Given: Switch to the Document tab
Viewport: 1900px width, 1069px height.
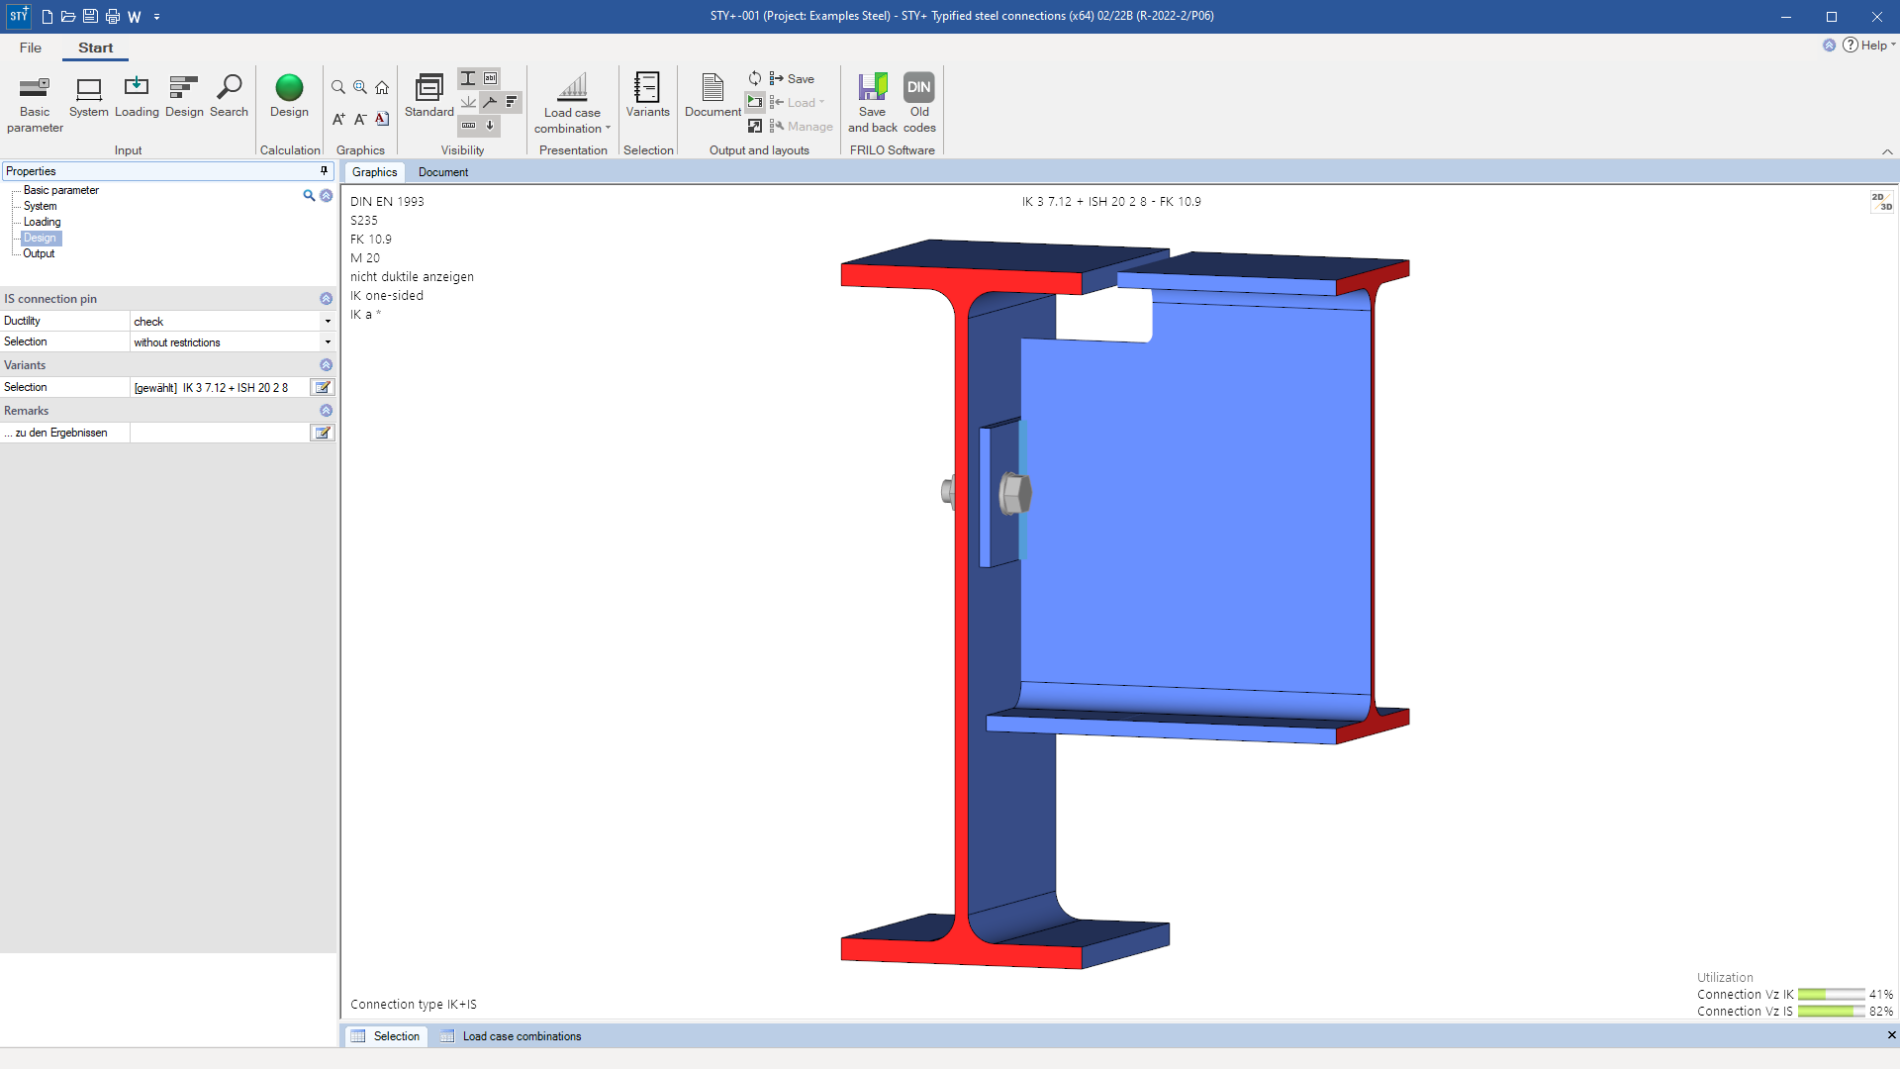Looking at the screenshot, I should (x=443, y=172).
